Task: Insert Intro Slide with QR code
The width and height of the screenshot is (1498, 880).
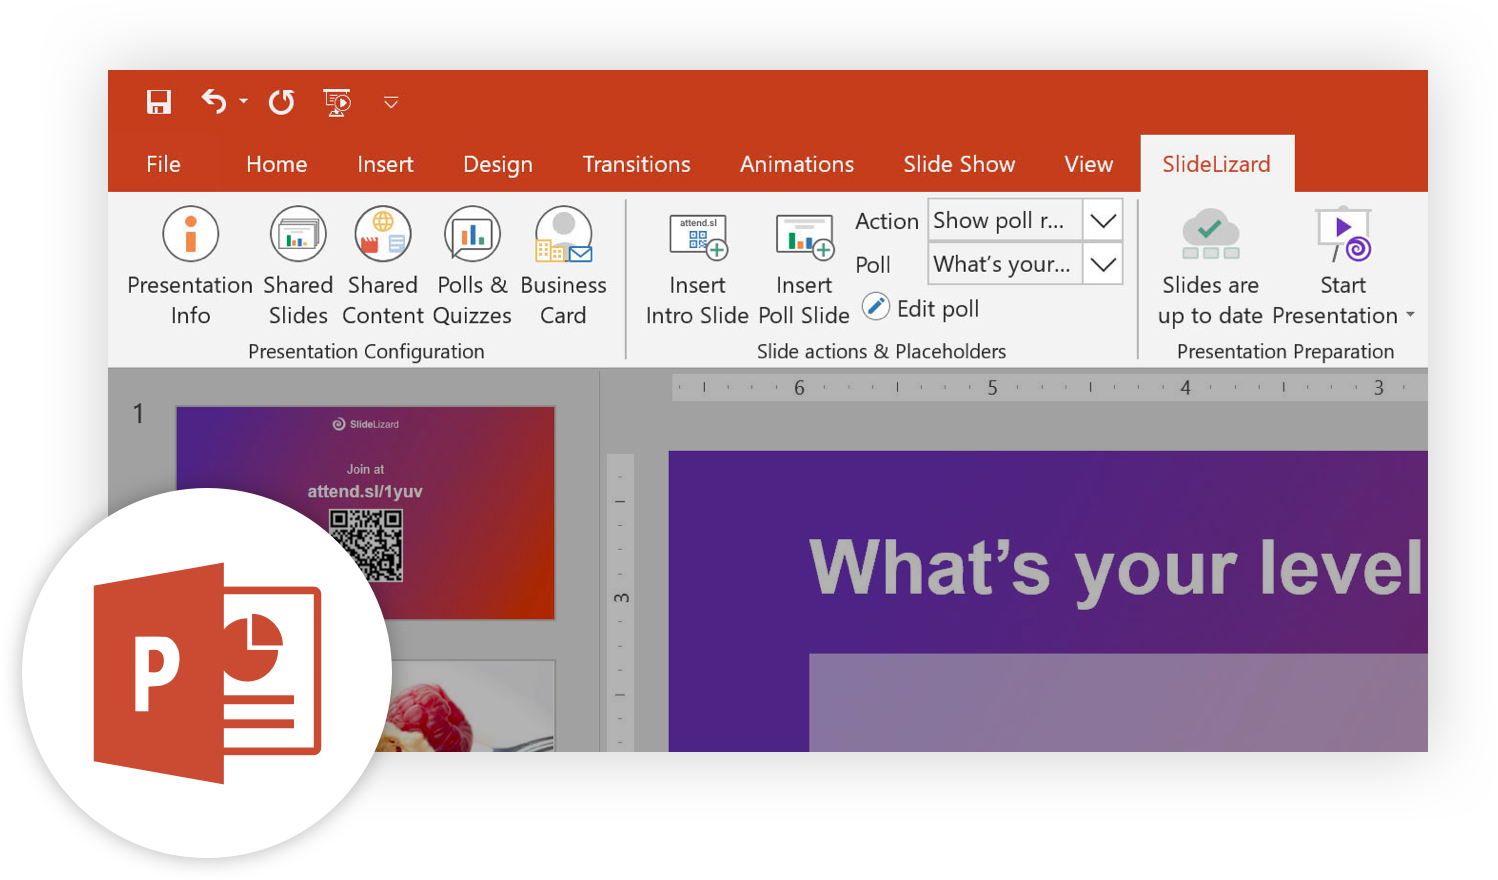Action: (697, 270)
